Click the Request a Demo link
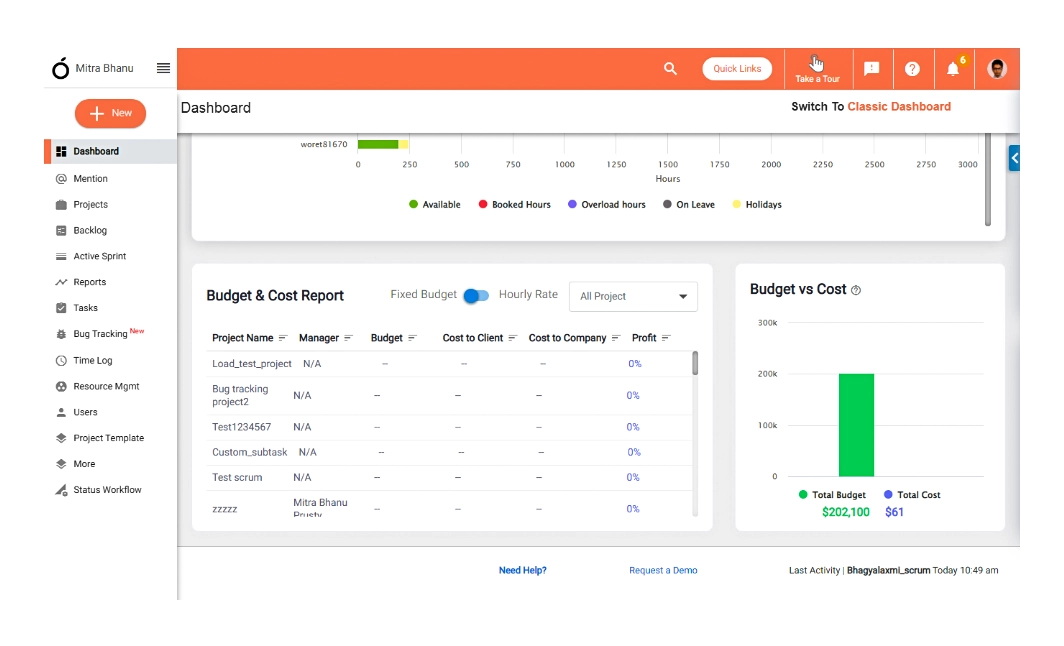1064x646 pixels. (x=663, y=570)
